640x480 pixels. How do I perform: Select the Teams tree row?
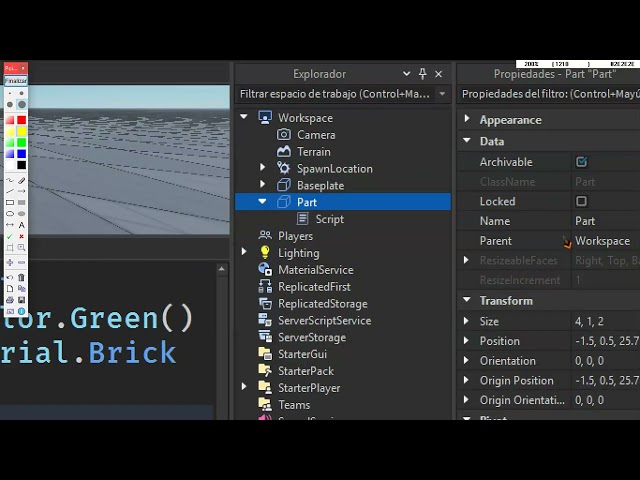[343, 405]
